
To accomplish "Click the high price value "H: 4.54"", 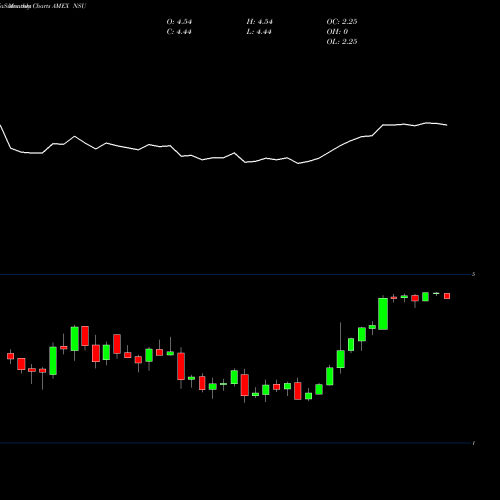I will [260, 22].
